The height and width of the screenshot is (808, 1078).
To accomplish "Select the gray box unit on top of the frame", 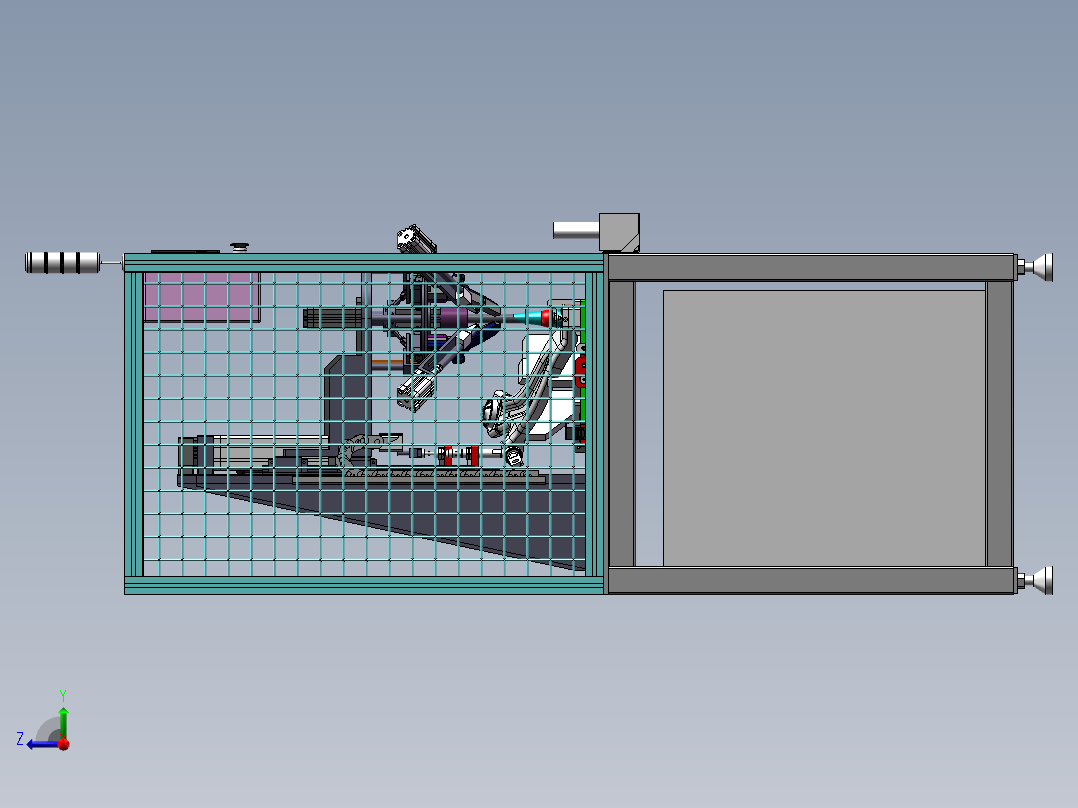I will 619,232.
